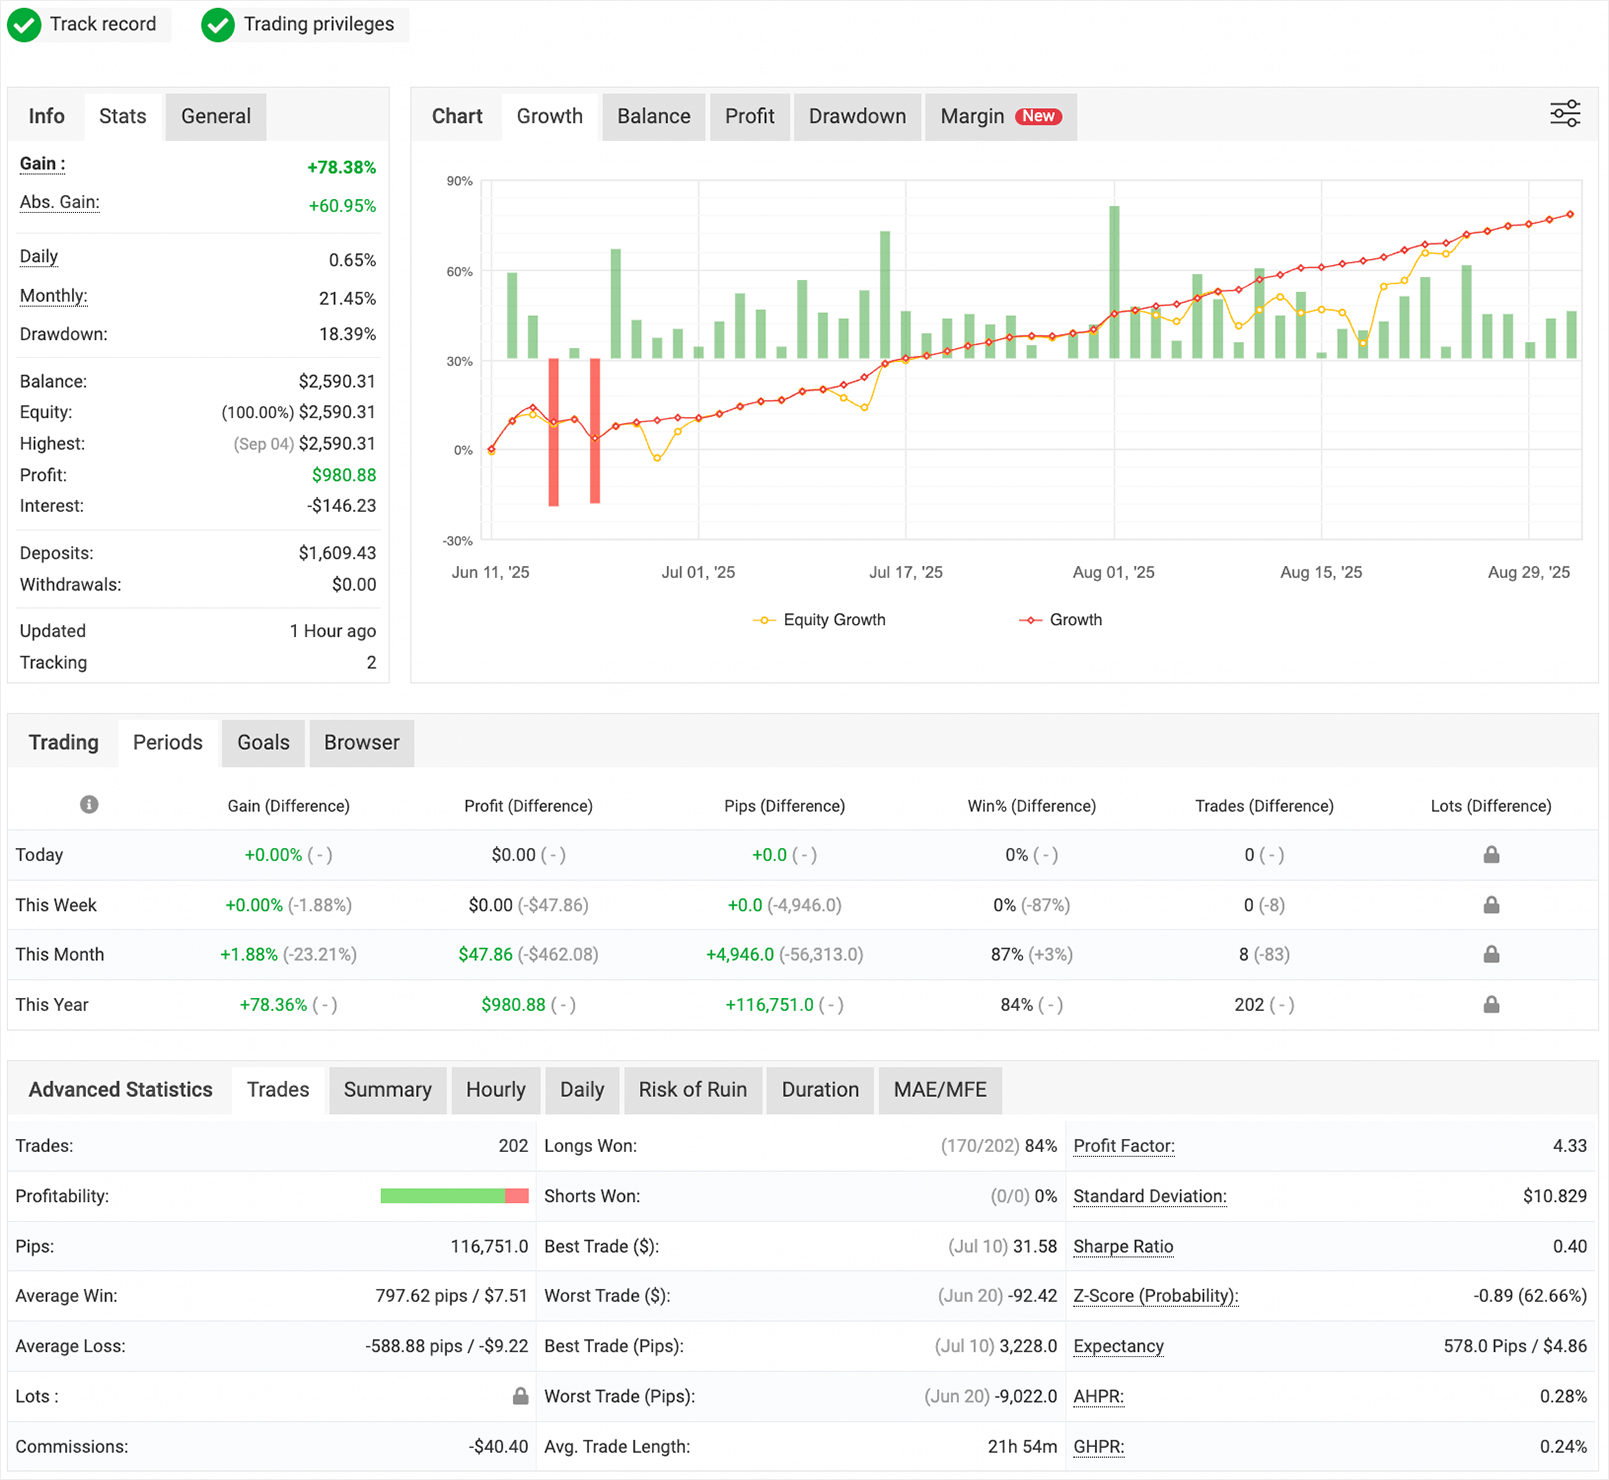Click the Commissions -$40.40 value
This screenshot has height=1480, width=1609.
click(x=498, y=1446)
